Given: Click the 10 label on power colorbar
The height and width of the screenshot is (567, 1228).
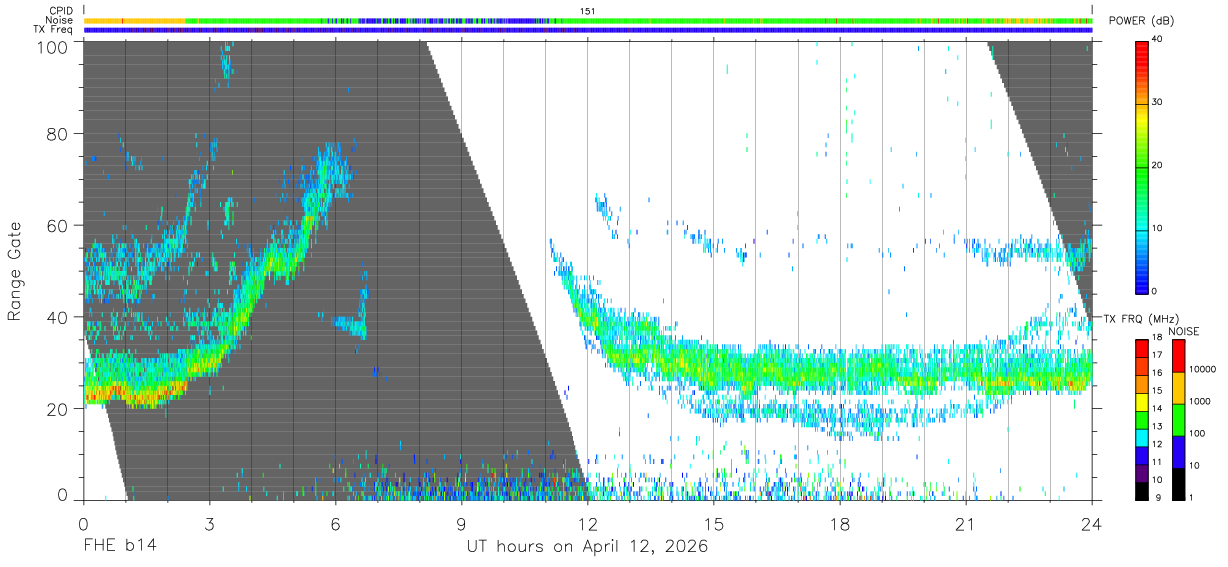Looking at the screenshot, I should (1157, 229).
